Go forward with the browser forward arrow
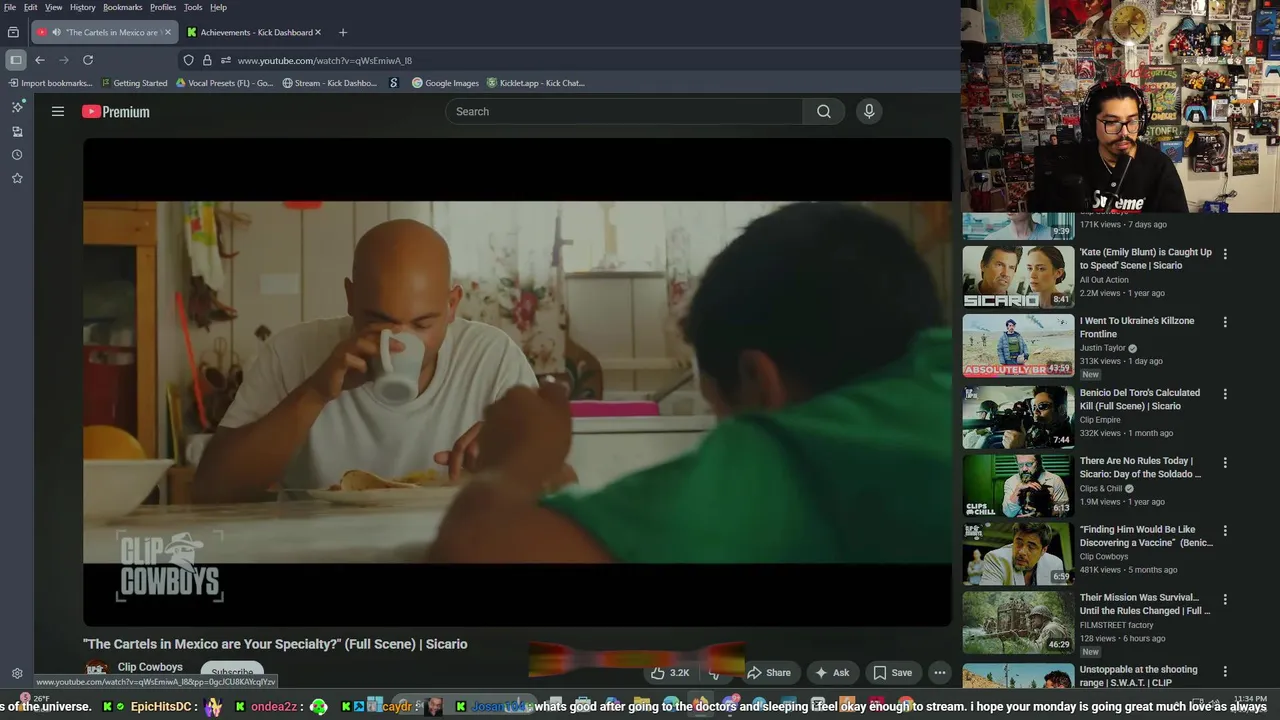This screenshot has height=720, width=1280. [x=64, y=60]
